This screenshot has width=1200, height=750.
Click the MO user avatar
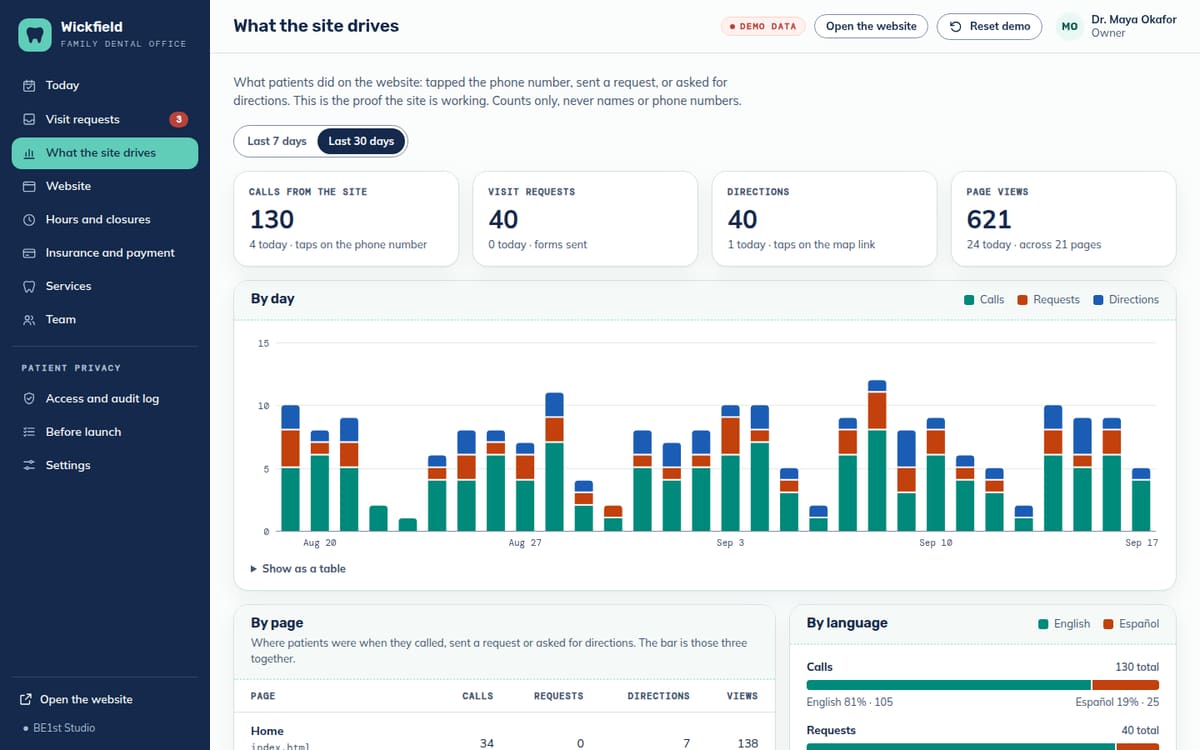(x=1070, y=26)
